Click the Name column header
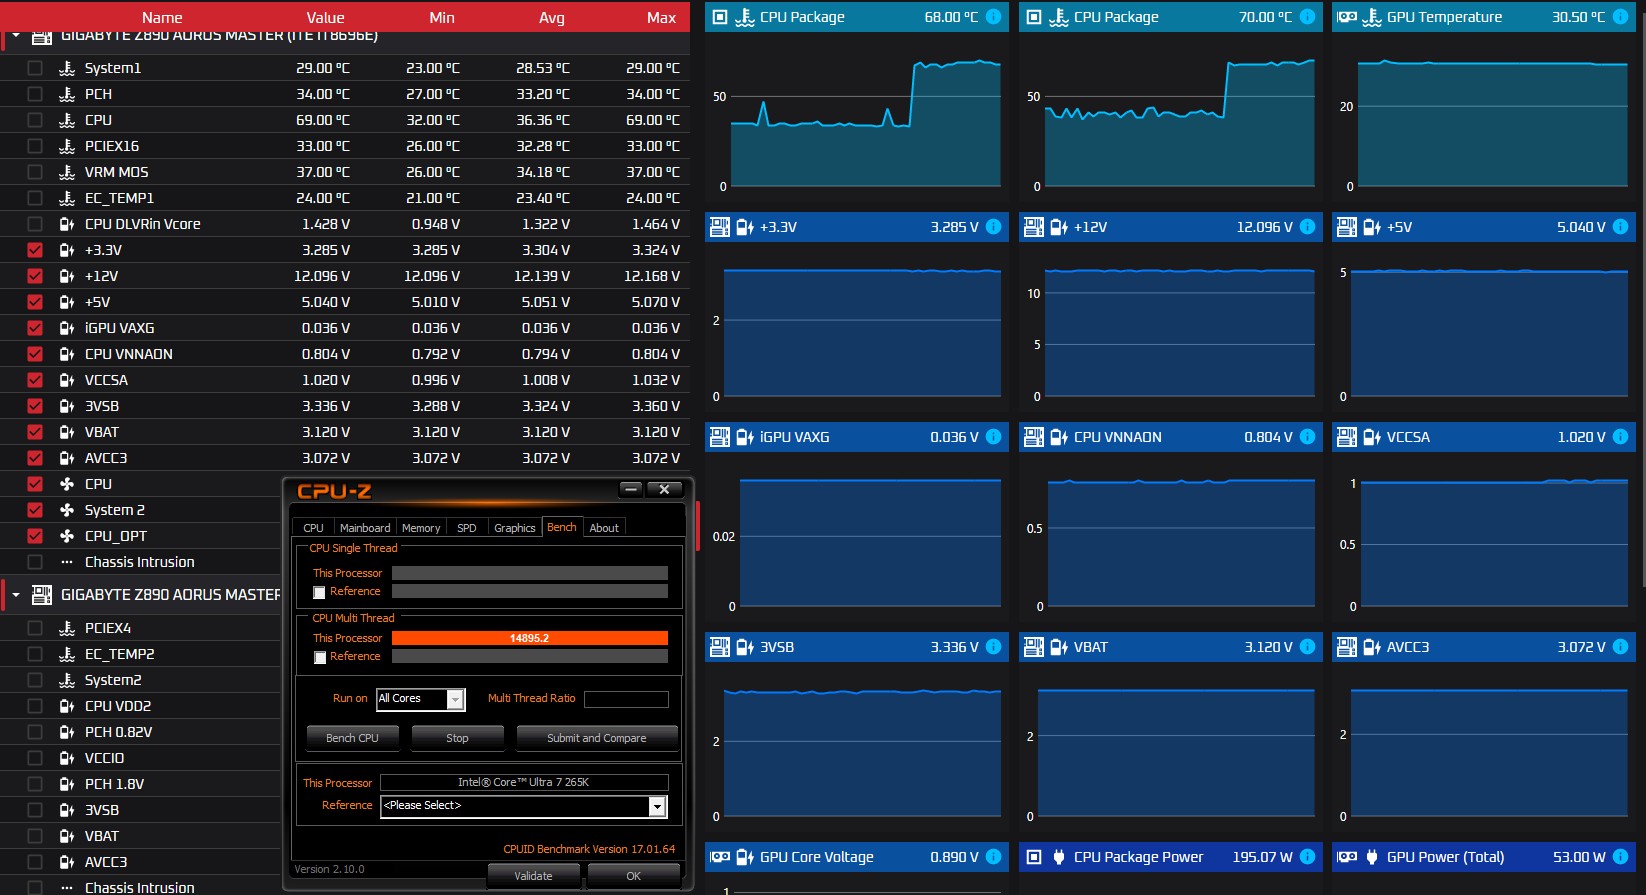This screenshot has height=895, width=1646. (162, 17)
